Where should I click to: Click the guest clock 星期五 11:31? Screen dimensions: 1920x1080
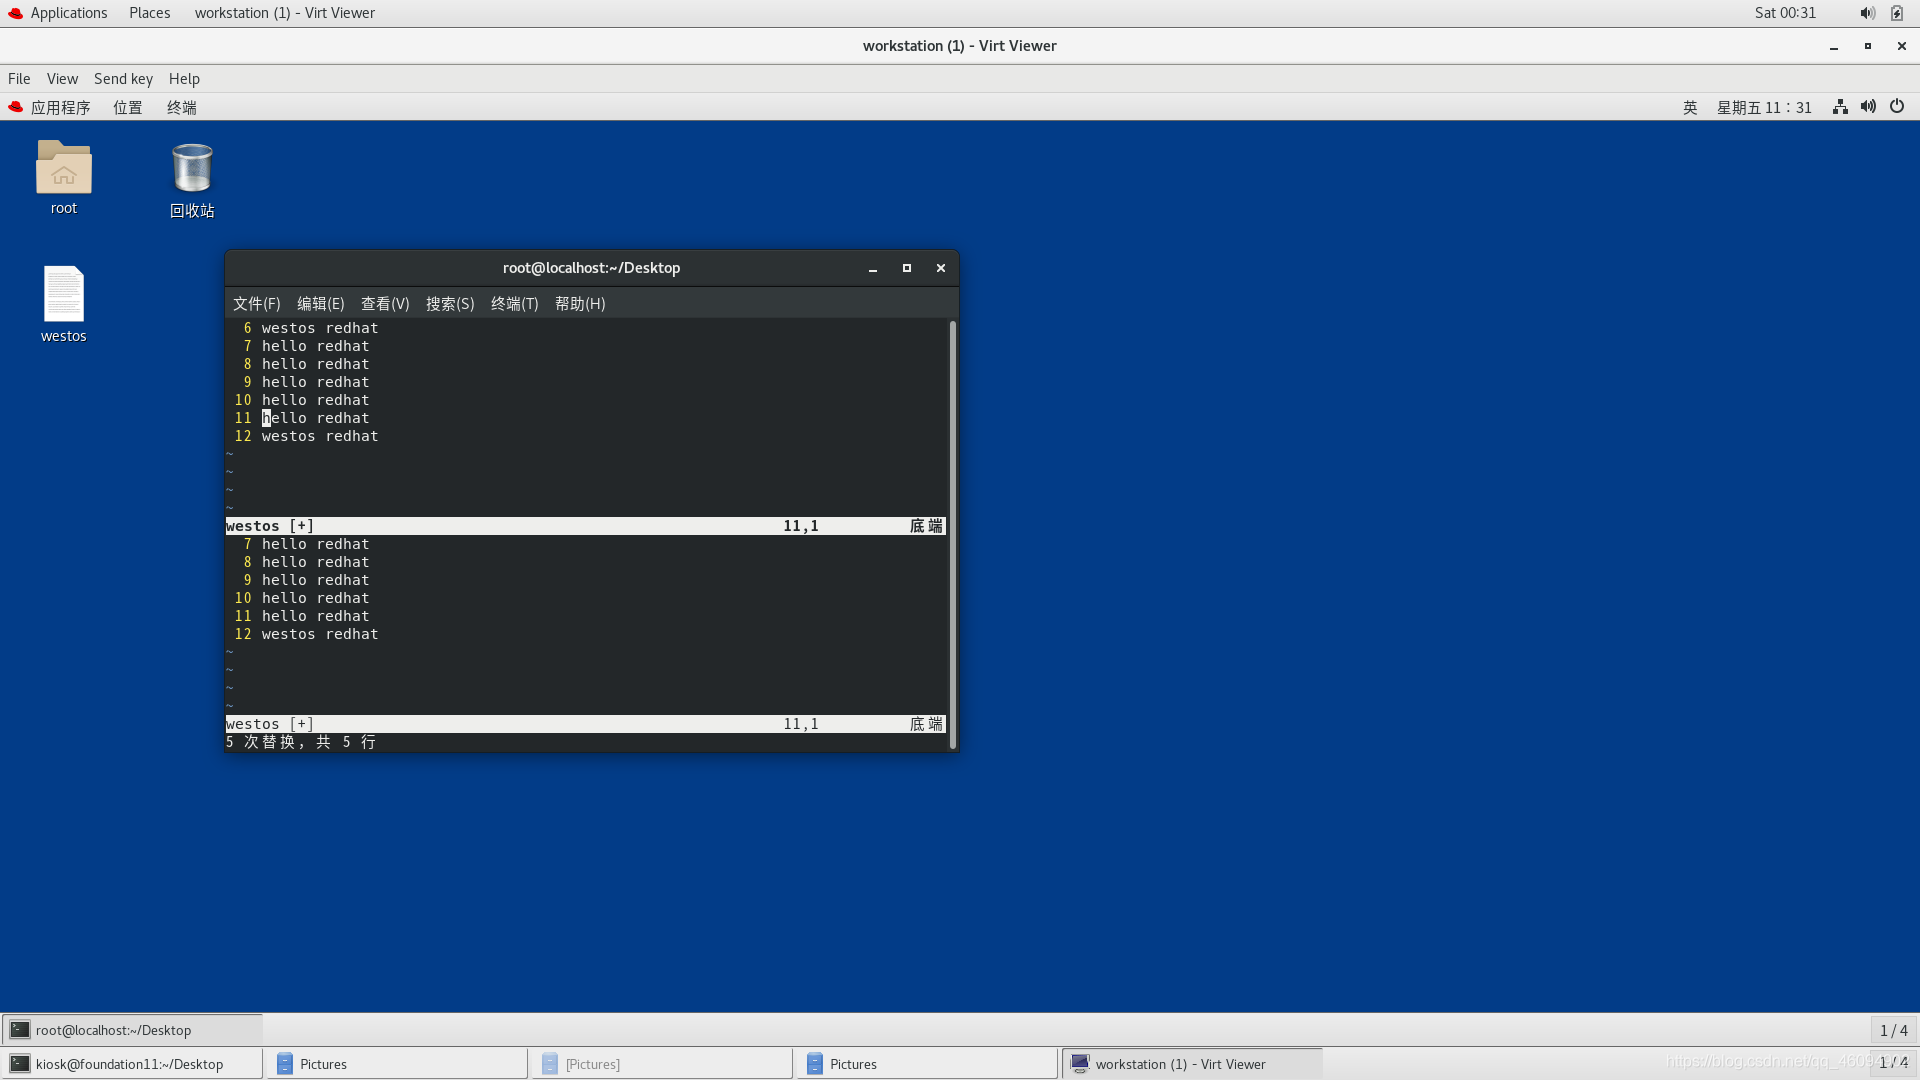pyautogui.click(x=1764, y=107)
